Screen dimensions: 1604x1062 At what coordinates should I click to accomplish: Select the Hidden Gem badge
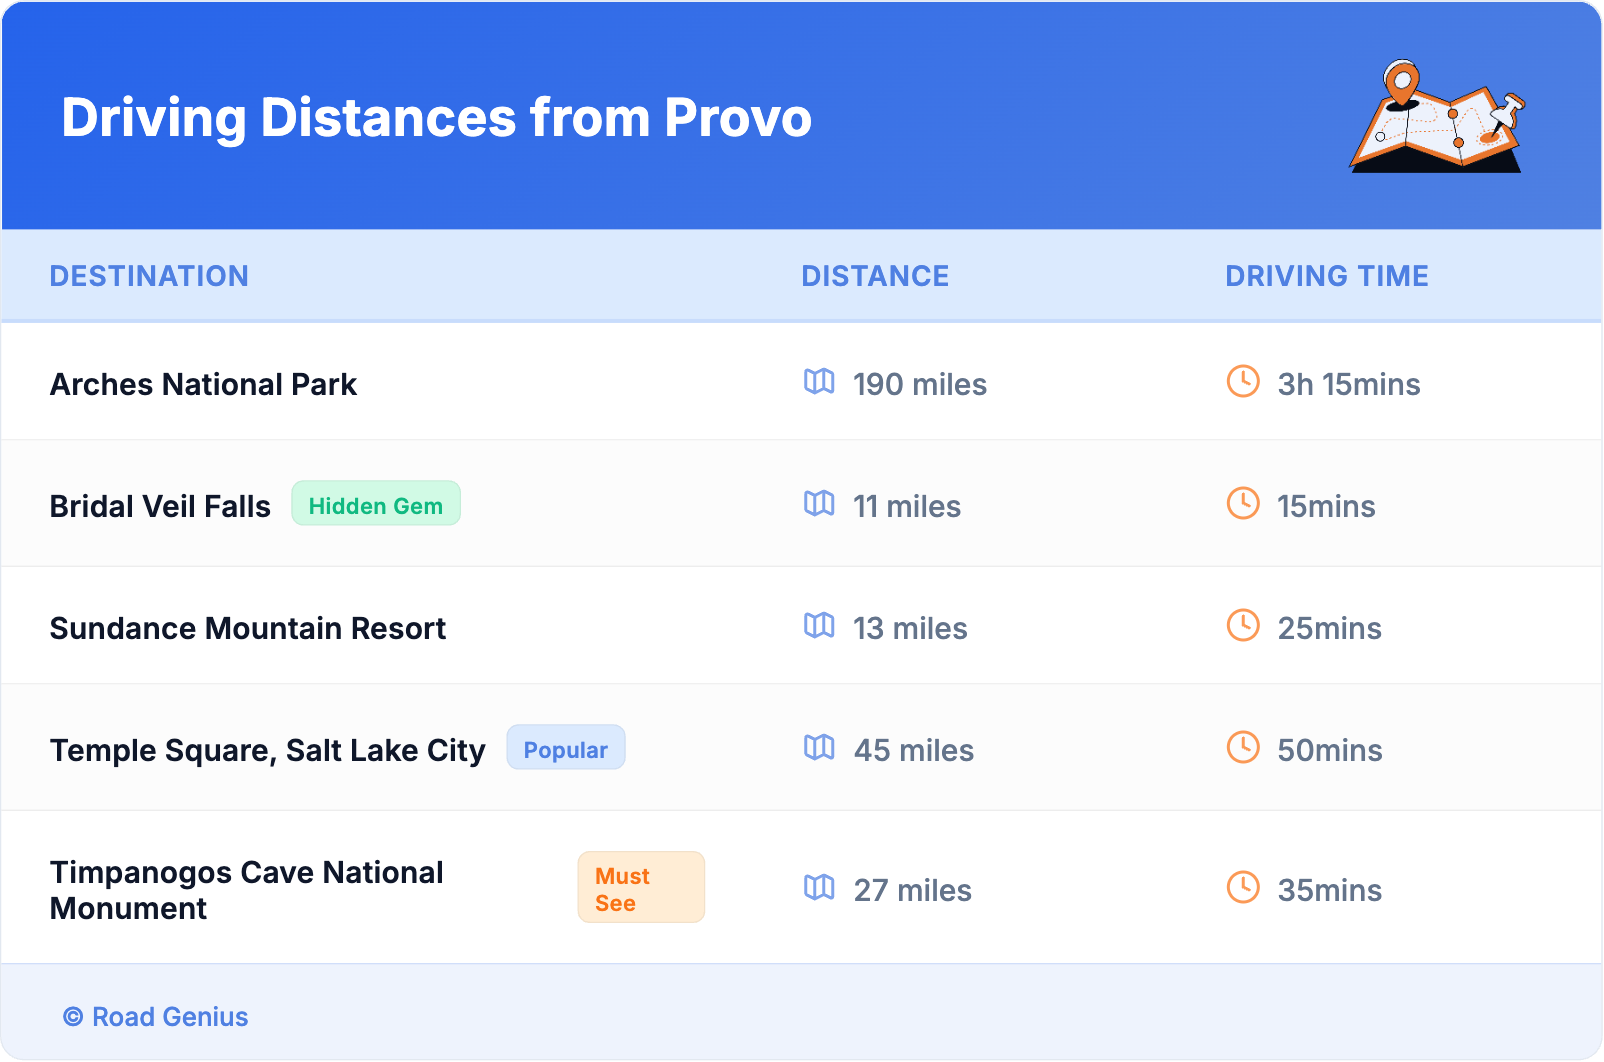click(376, 505)
